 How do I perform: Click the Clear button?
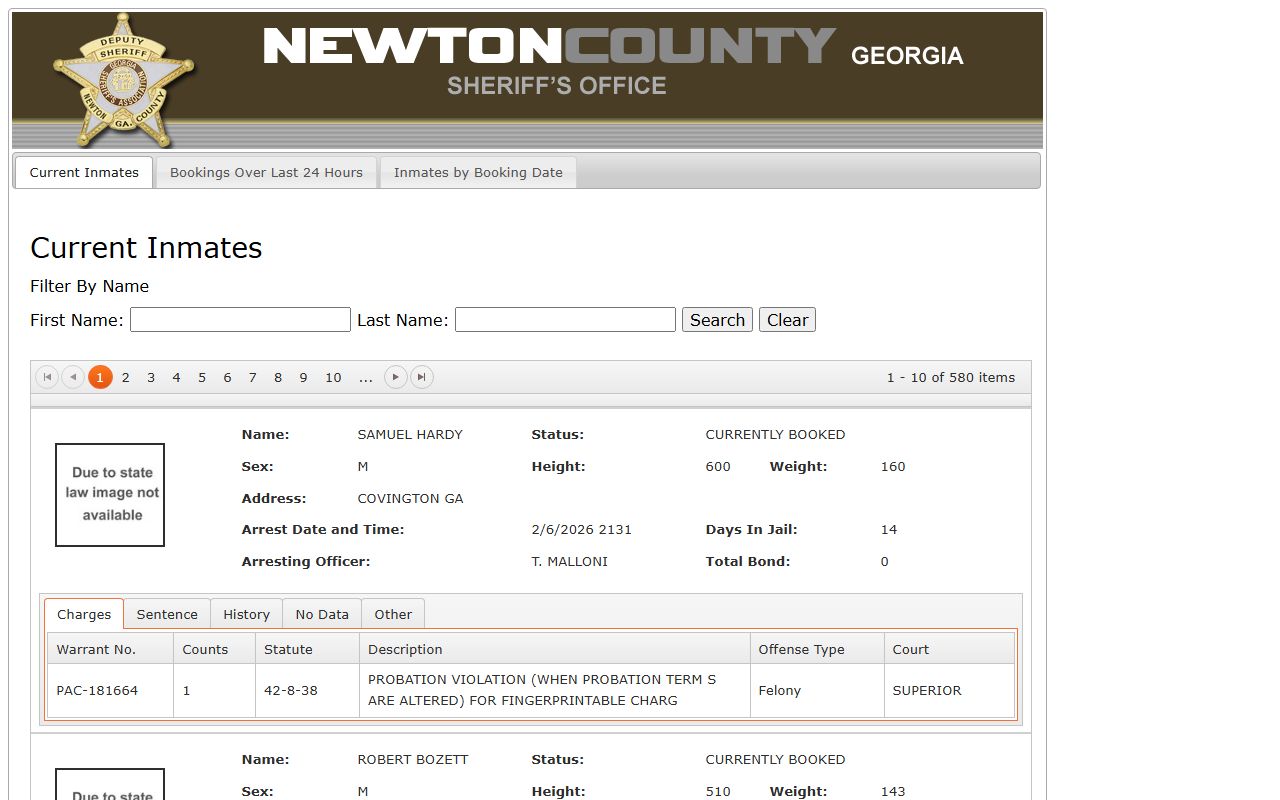click(x=787, y=320)
